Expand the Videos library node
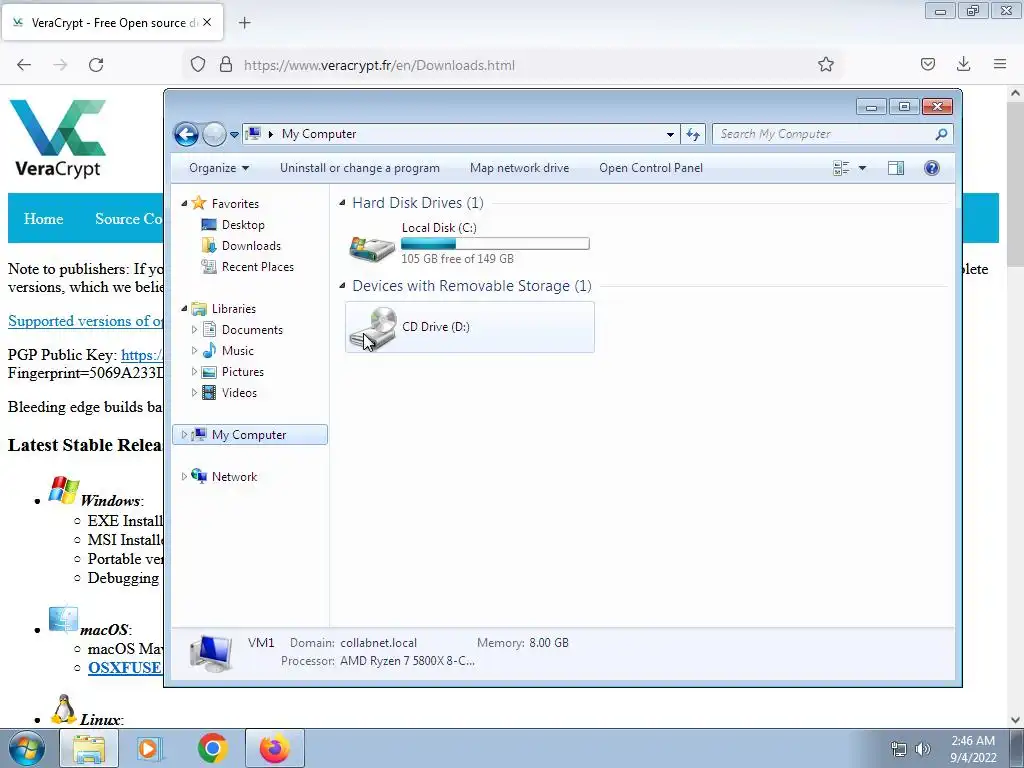This screenshot has width=1024, height=768. [x=194, y=392]
